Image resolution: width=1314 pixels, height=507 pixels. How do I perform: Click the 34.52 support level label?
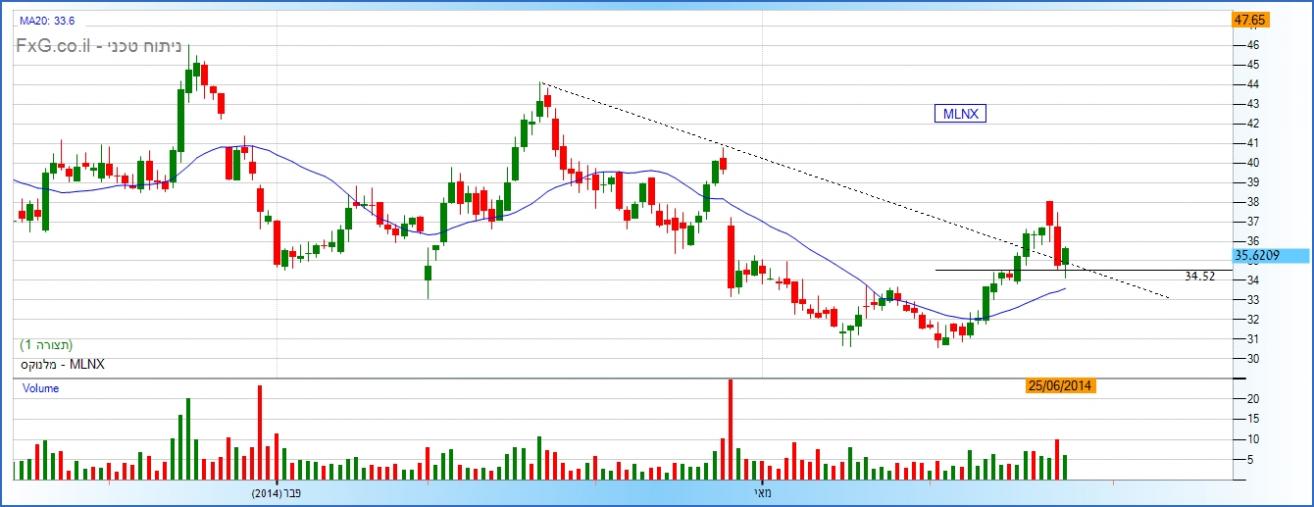pyautogui.click(x=1199, y=276)
